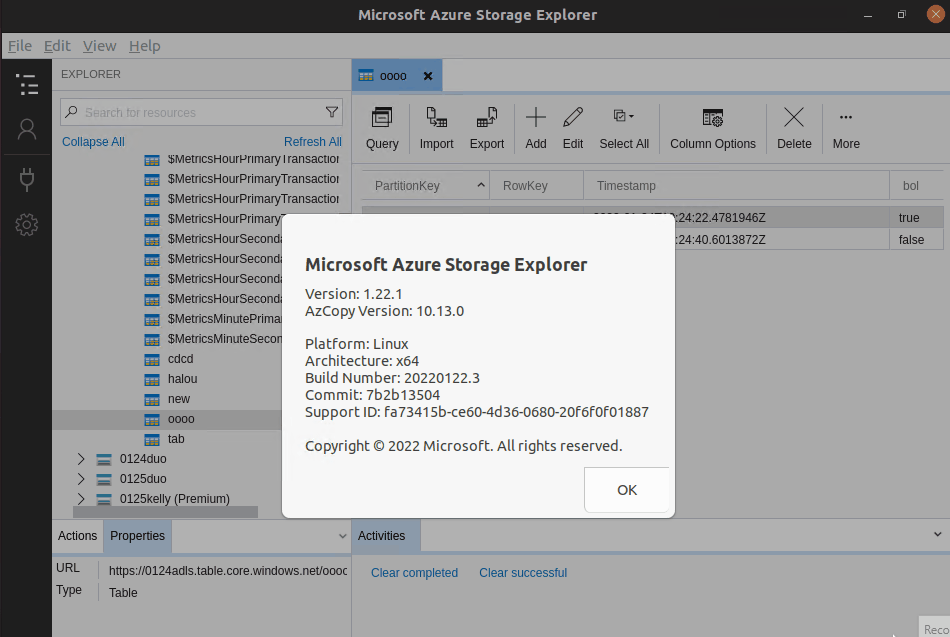
Task: Open the Account Management icon
Action: pyautogui.click(x=27, y=130)
